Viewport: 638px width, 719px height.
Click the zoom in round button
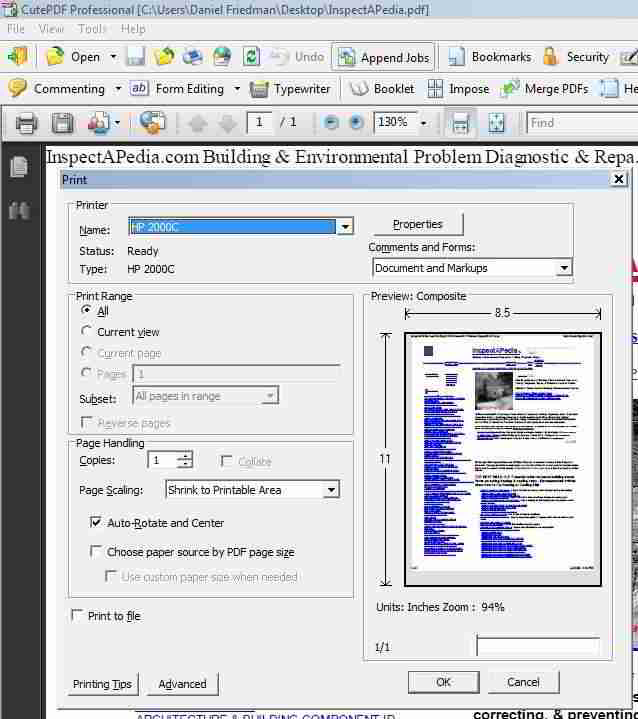356,122
